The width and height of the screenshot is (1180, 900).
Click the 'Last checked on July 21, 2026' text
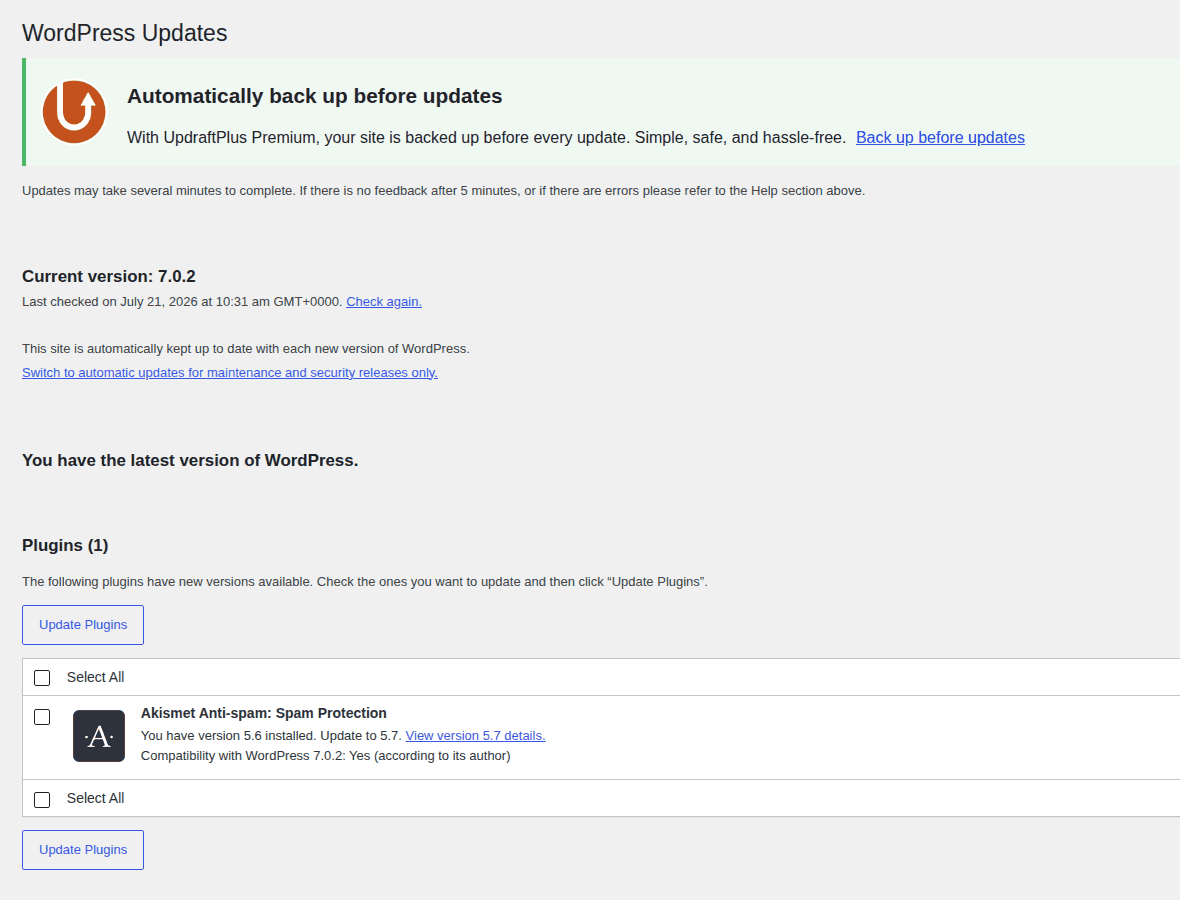[x=182, y=302]
